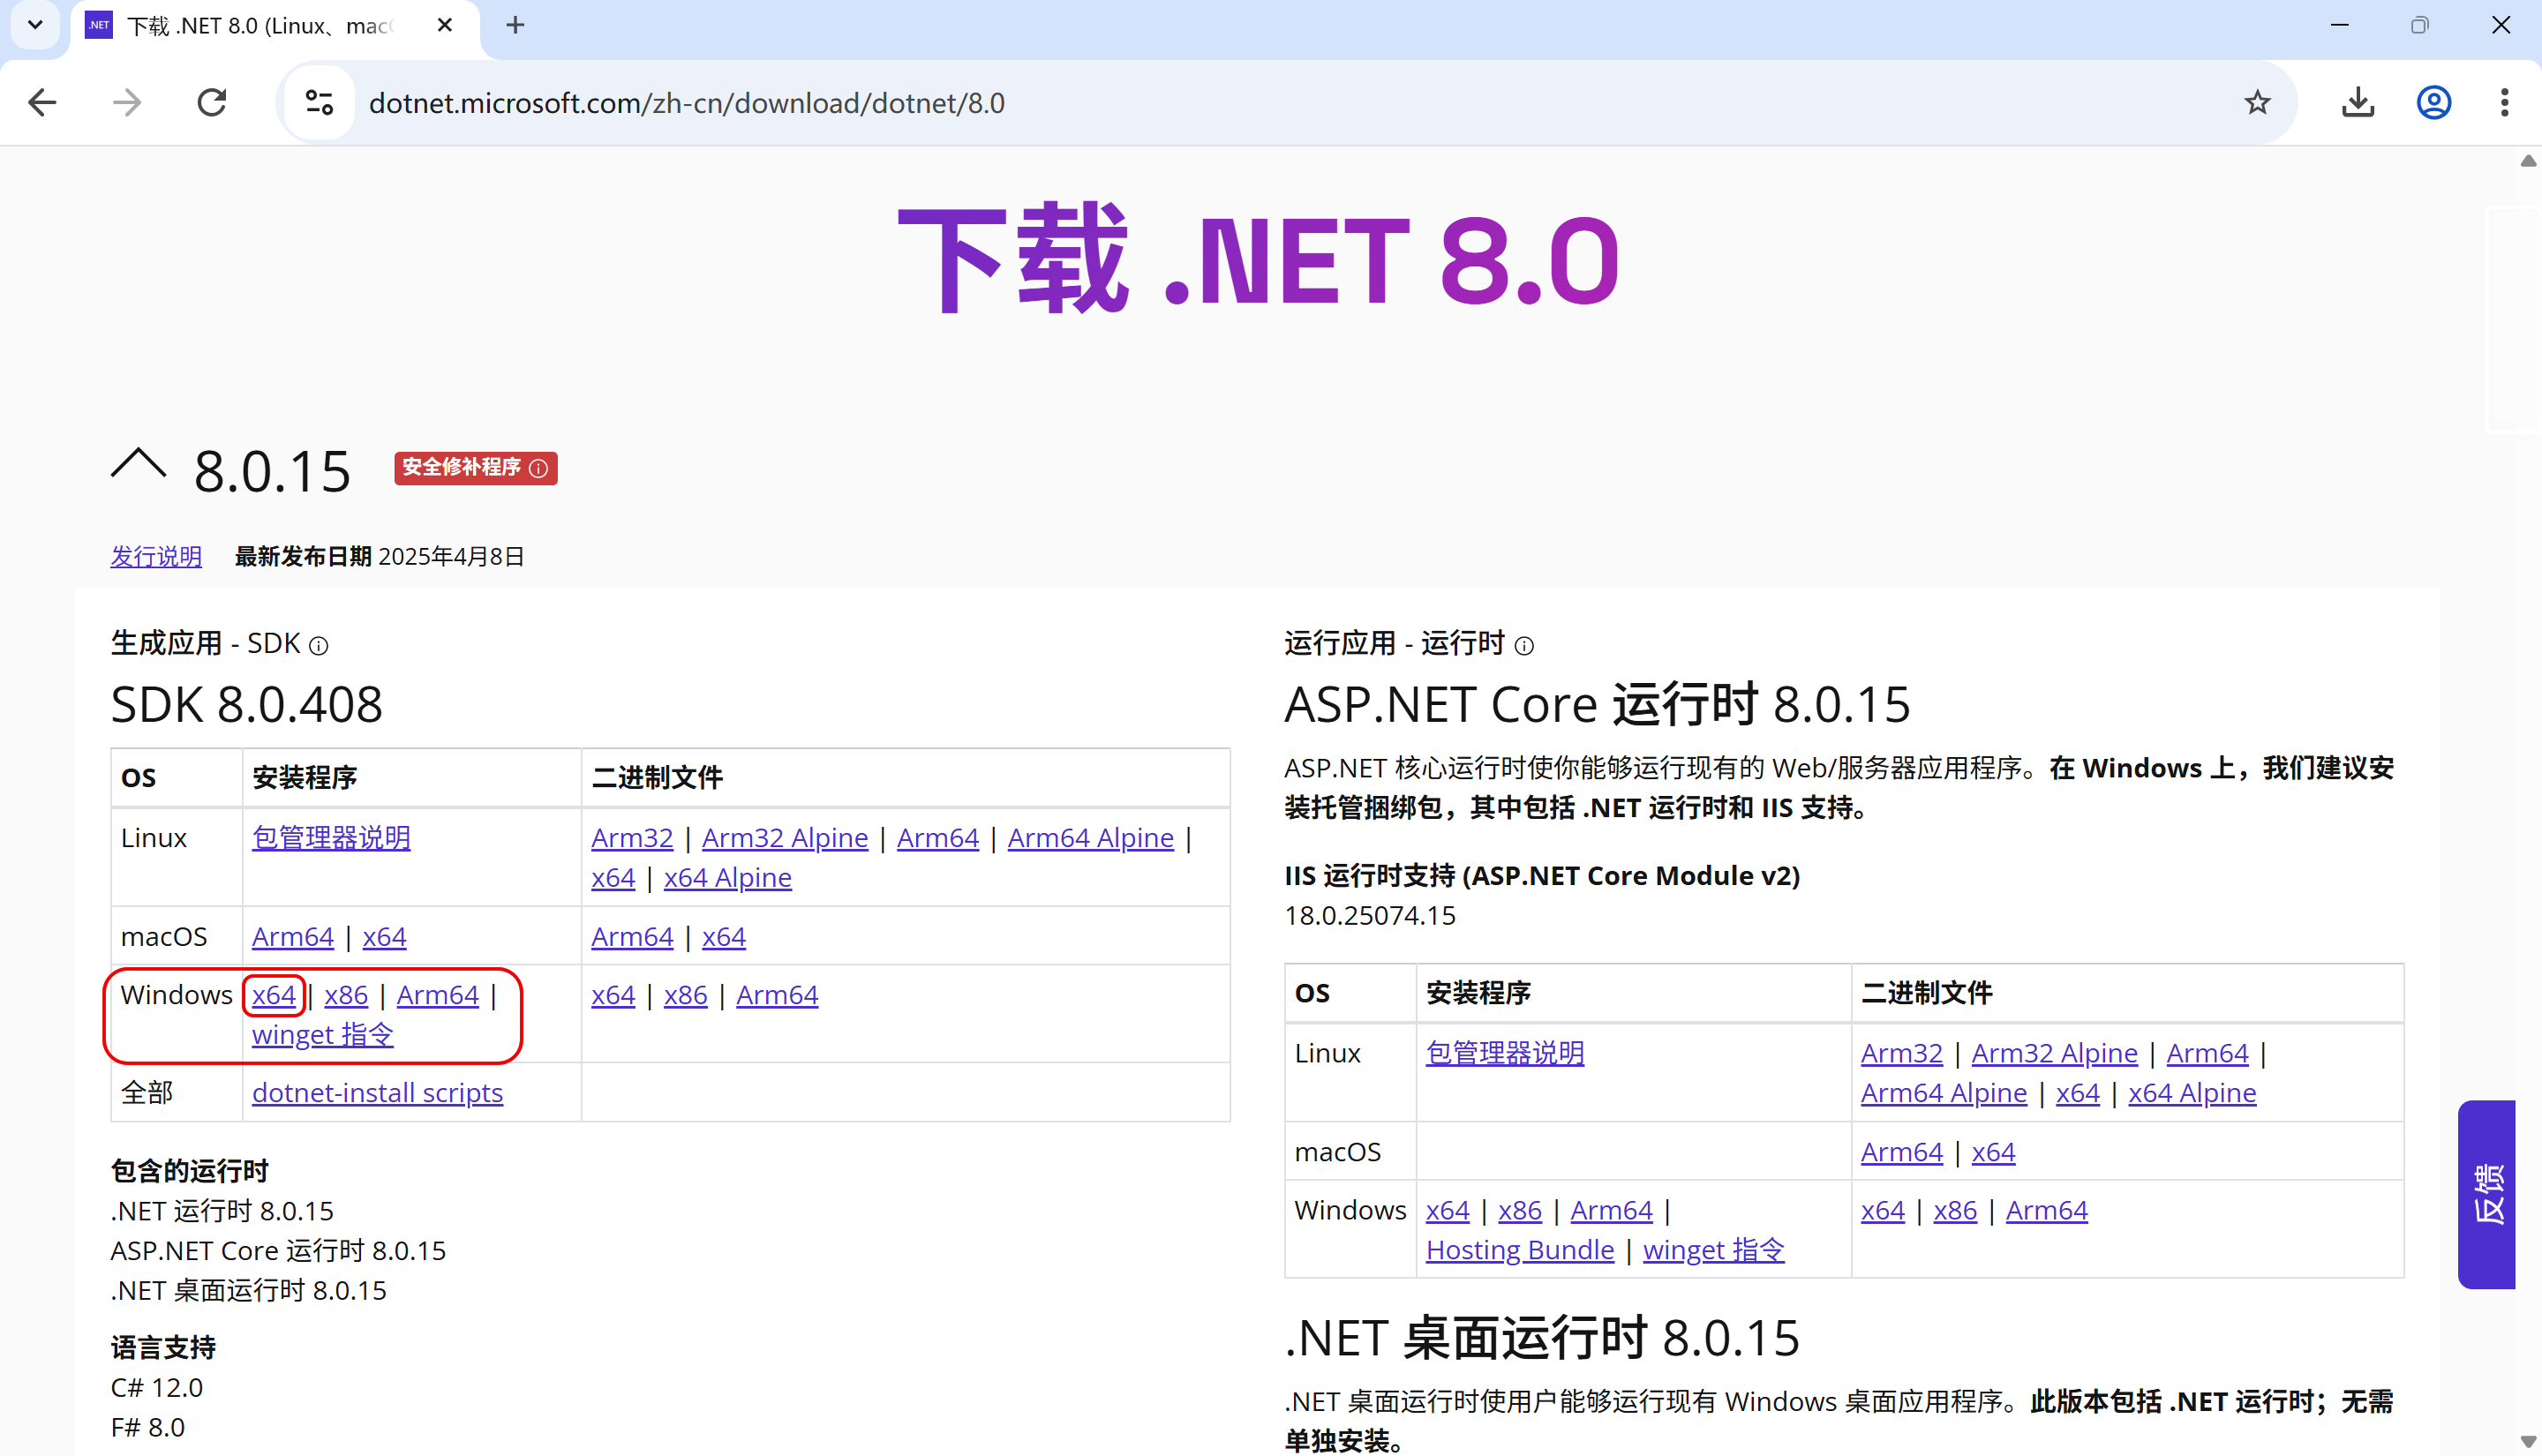Download SDK Windows x64 binary
This screenshot has width=2542, height=1456.
[613, 995]
